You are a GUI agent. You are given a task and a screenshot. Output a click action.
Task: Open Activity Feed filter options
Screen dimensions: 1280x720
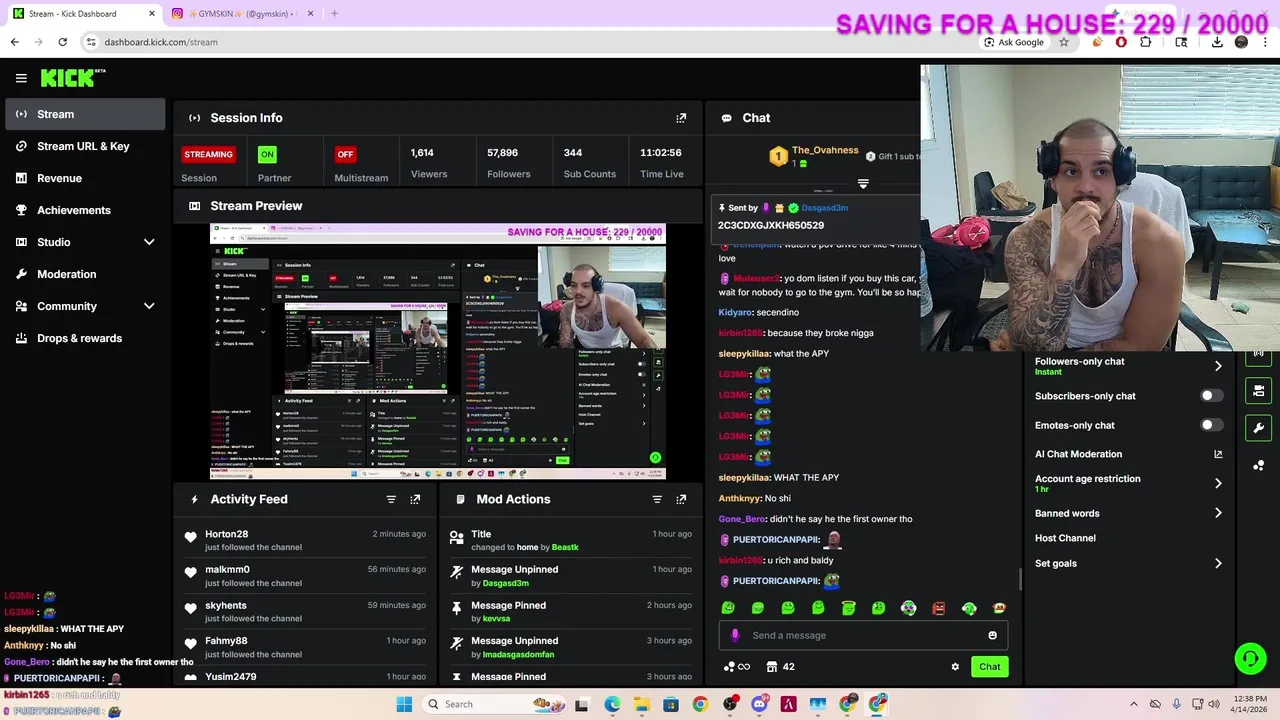(391, 499)
